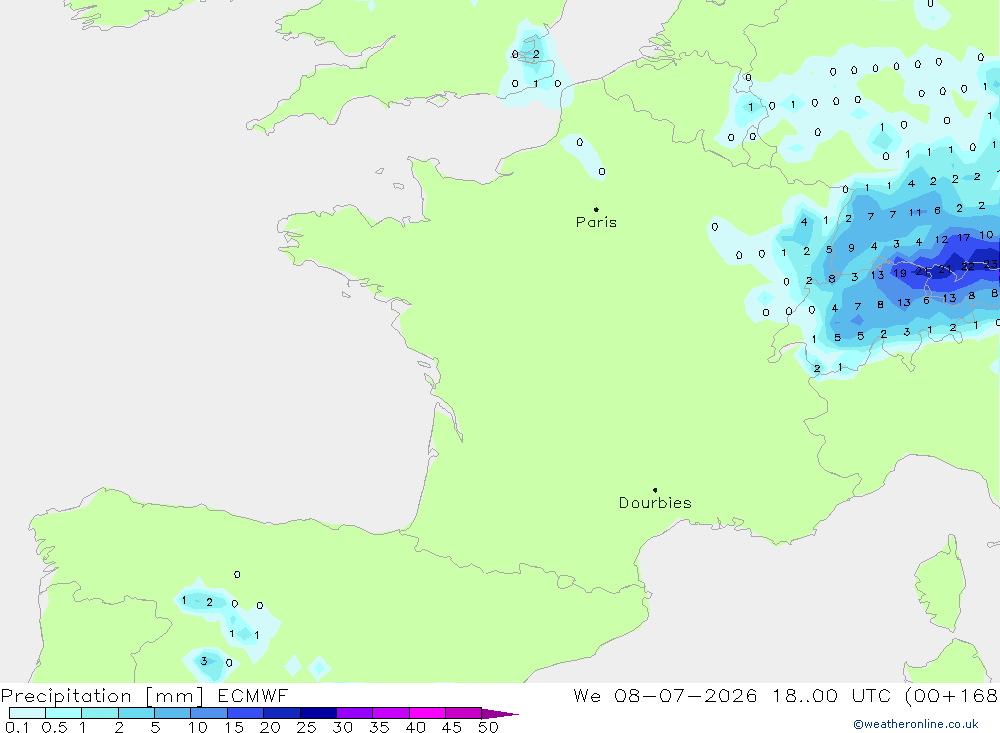Click the 0.1 to 0.5 mm legend swatch
Screen dimensions: 1000x733
coord(27,713)
